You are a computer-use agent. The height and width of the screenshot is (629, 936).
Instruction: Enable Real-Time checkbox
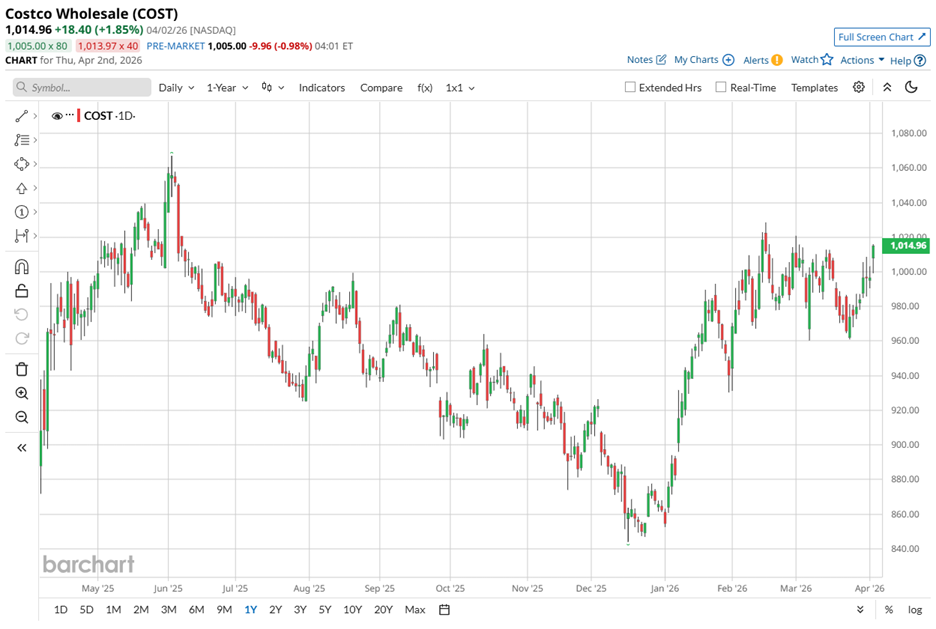(x=721, y=87)
